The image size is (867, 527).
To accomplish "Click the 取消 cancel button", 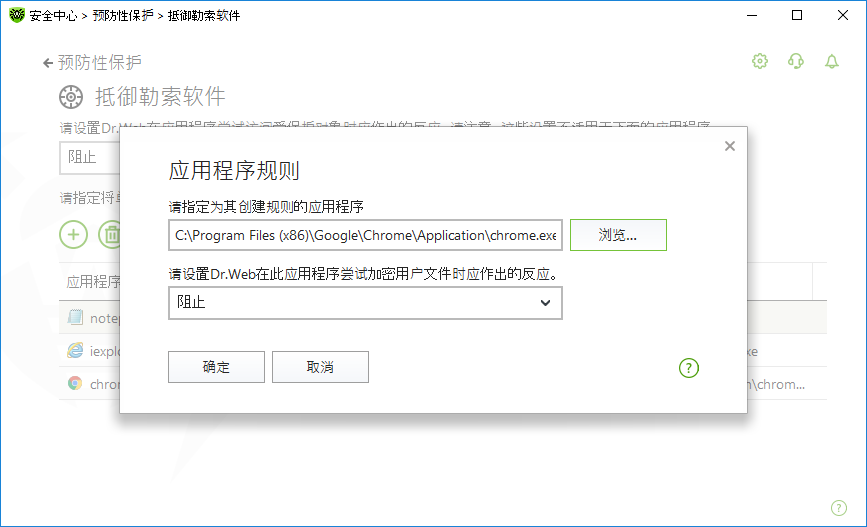I will 320,367.
